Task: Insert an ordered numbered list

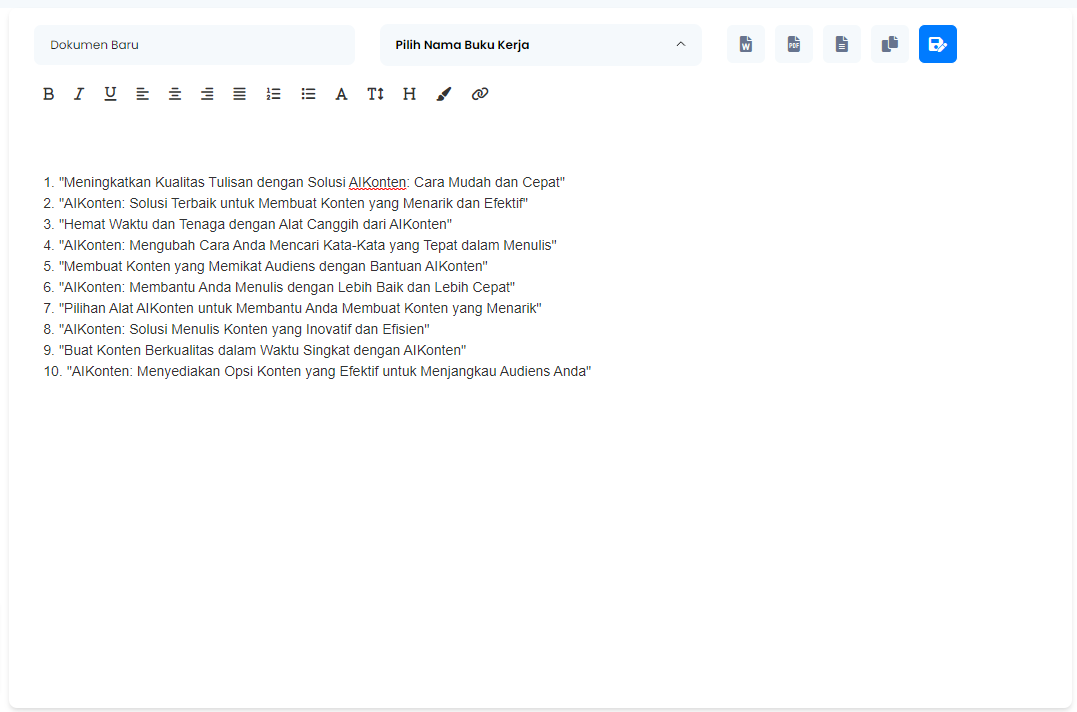Action: (x=273, y=94)
